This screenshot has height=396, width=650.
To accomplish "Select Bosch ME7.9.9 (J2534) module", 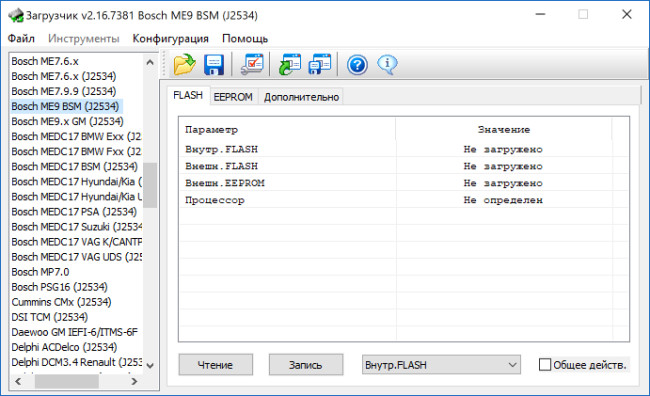I will (64, 91).
